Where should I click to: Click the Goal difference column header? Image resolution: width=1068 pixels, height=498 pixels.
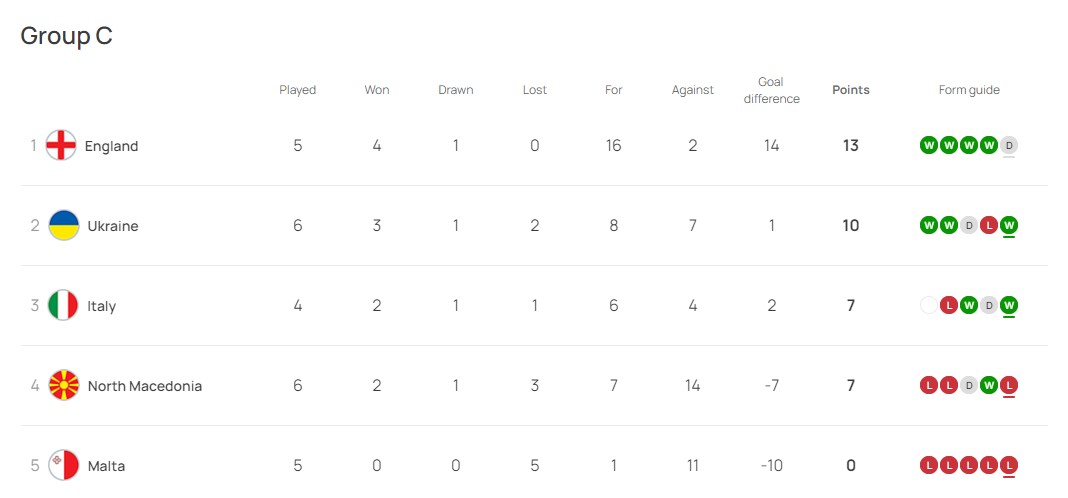click(771, 90)
